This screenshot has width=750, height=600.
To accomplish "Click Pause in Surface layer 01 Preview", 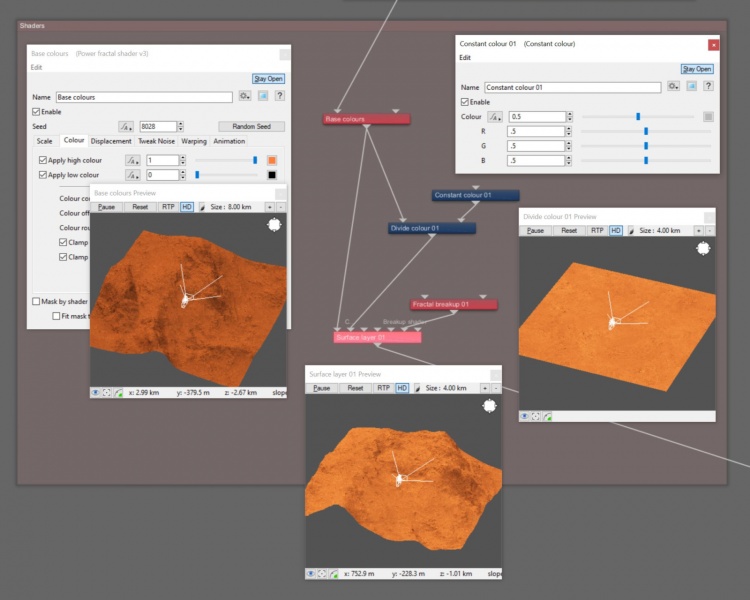I will pyautogui.click(x=322, y=388).
